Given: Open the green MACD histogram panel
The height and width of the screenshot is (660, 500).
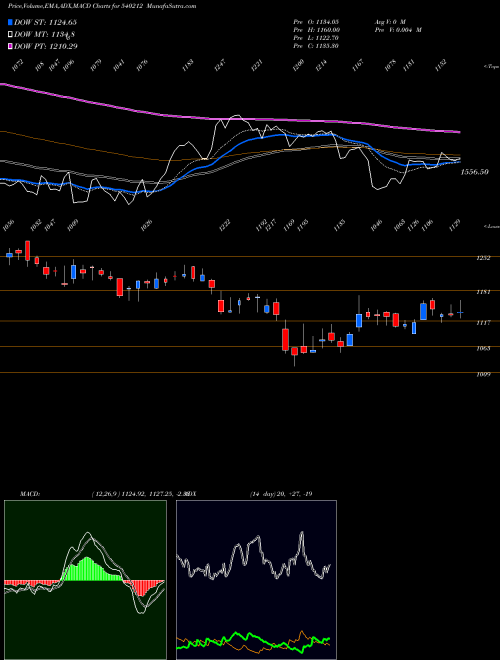Looking at the screenshot, I should 85,580.
